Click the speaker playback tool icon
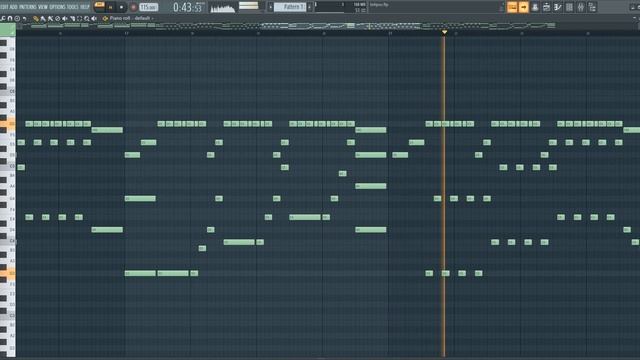Image resolution: width=640 pixels, height=360 pixels. pyautogui.click(x=94, y=18)
